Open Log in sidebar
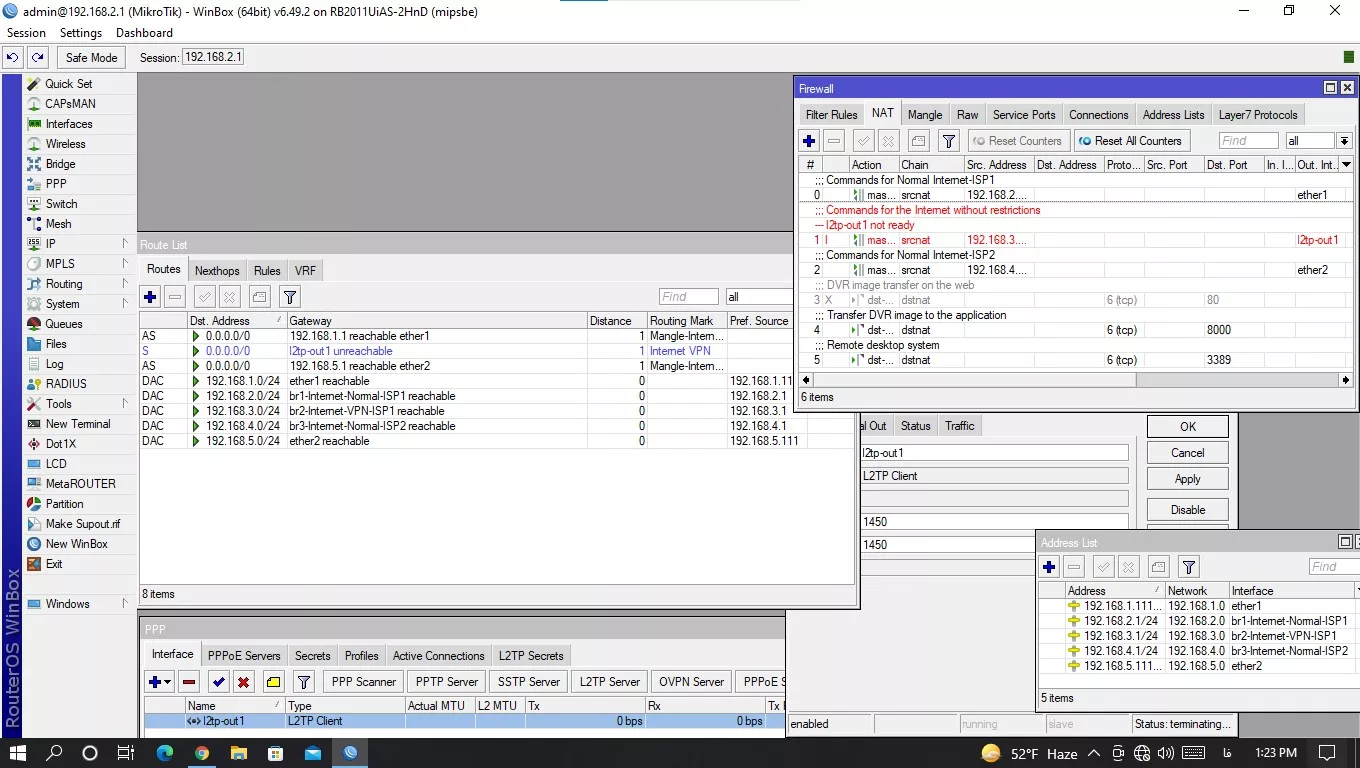The width and height of the screenshot is (1360, 768). (54, 364)
